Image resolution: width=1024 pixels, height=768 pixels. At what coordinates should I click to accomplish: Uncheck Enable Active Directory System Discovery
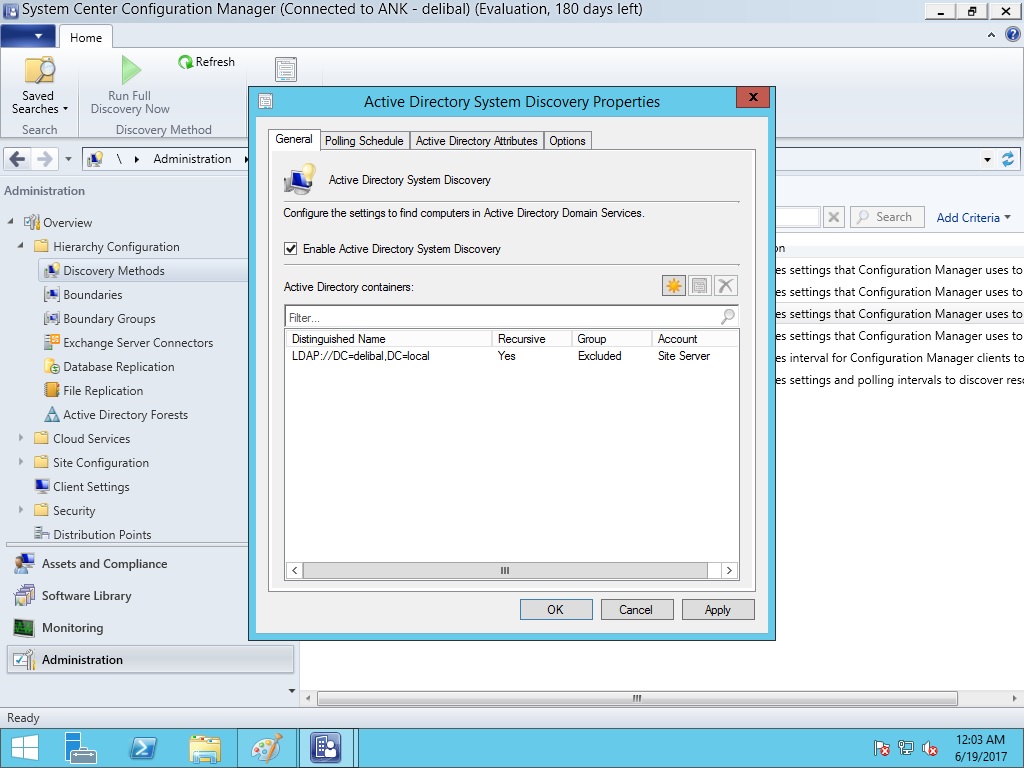pyautogui.click(x=291, y=249)
